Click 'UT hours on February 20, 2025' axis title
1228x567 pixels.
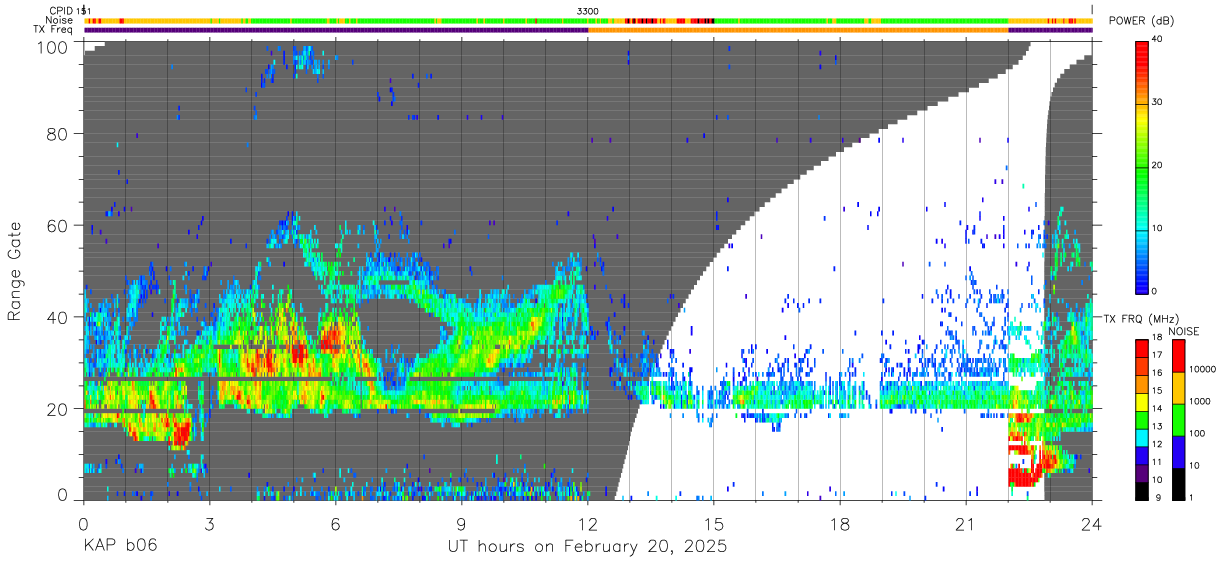[x=587, y=547]
